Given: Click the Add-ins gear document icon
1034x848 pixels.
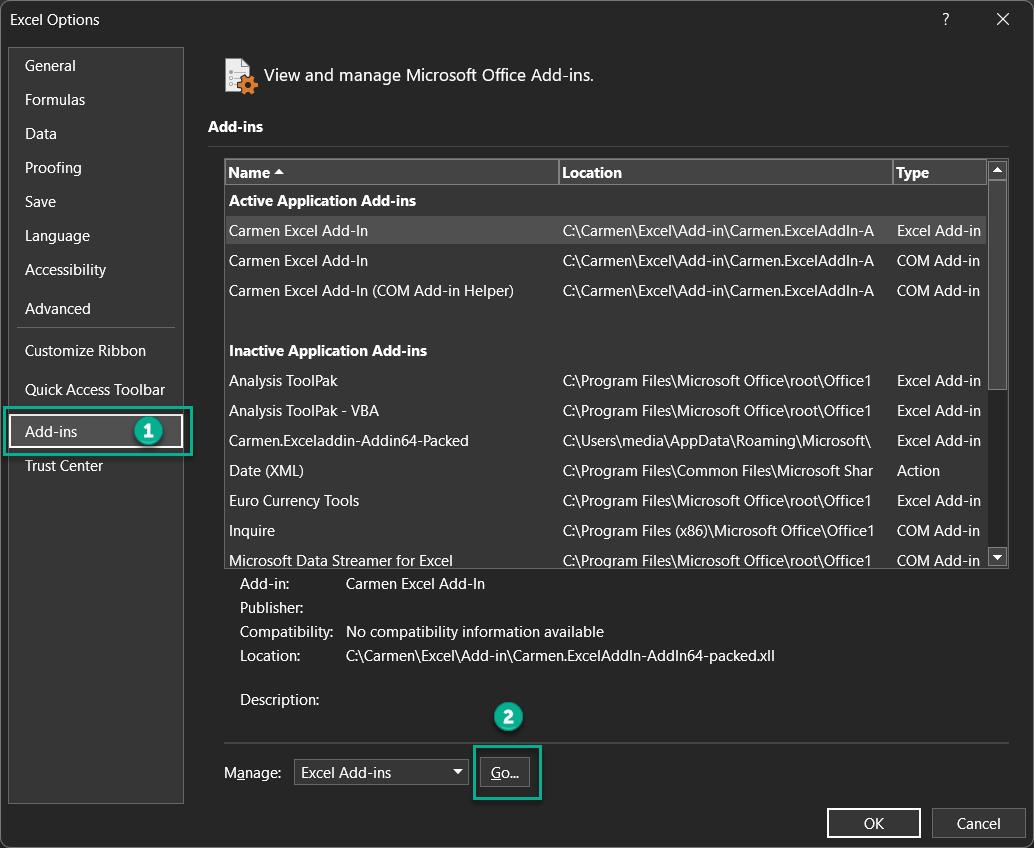Looking at the screenshot, I should (x=241, y=76).
